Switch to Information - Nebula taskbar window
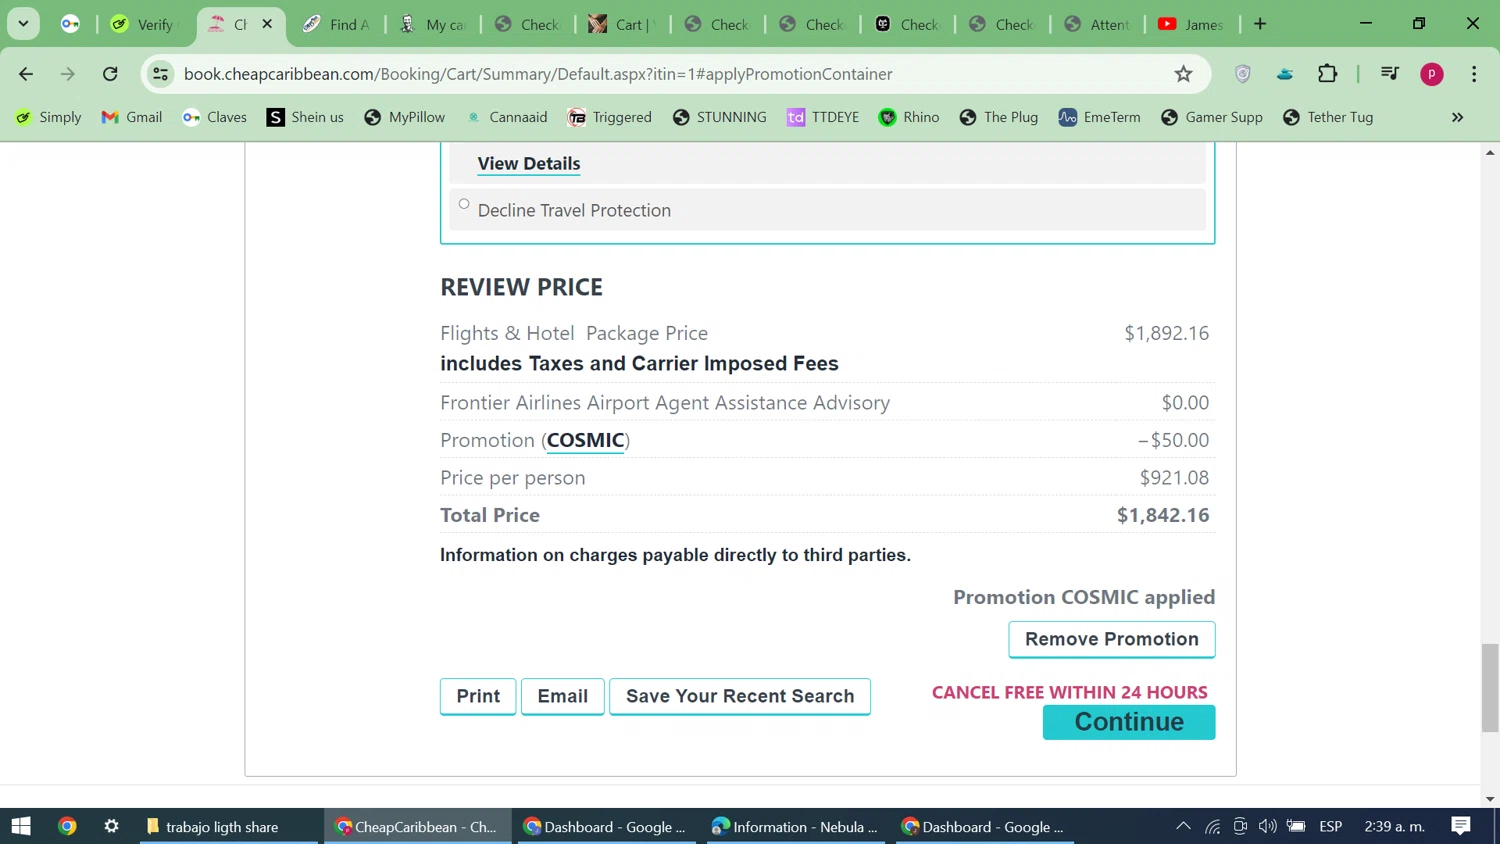Screen dimensions: 1500x844 796,826
